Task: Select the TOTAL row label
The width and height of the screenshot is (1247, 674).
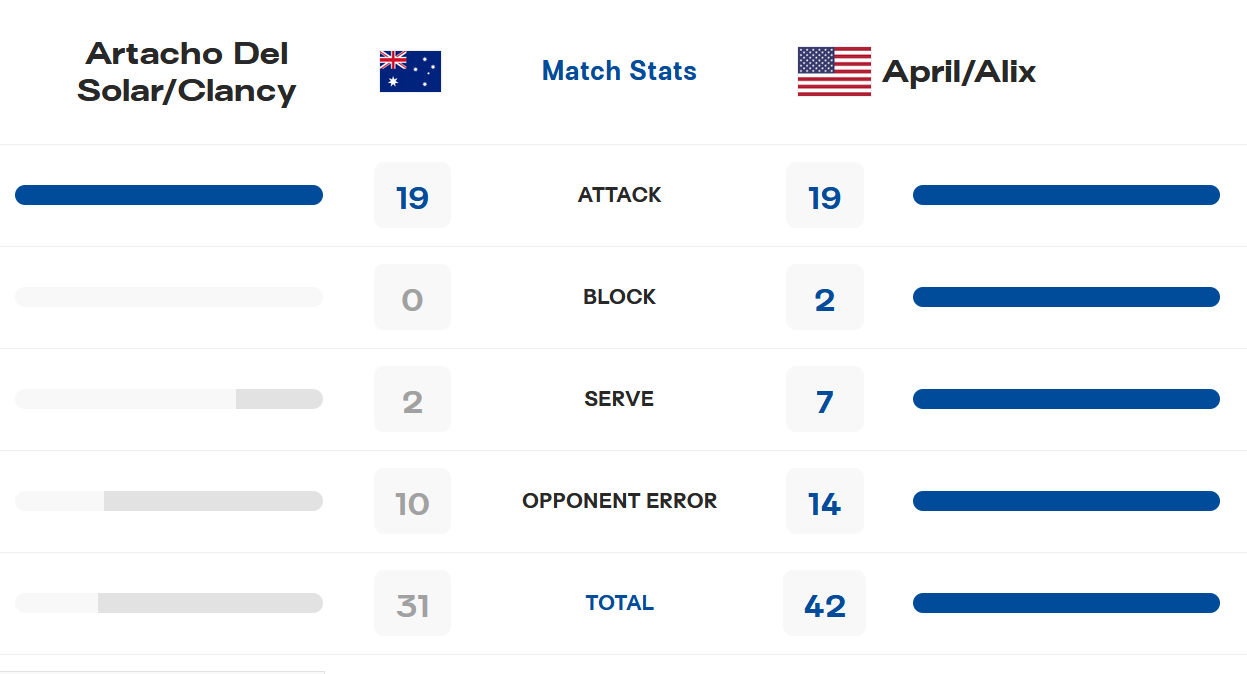Action: (619, 603)
